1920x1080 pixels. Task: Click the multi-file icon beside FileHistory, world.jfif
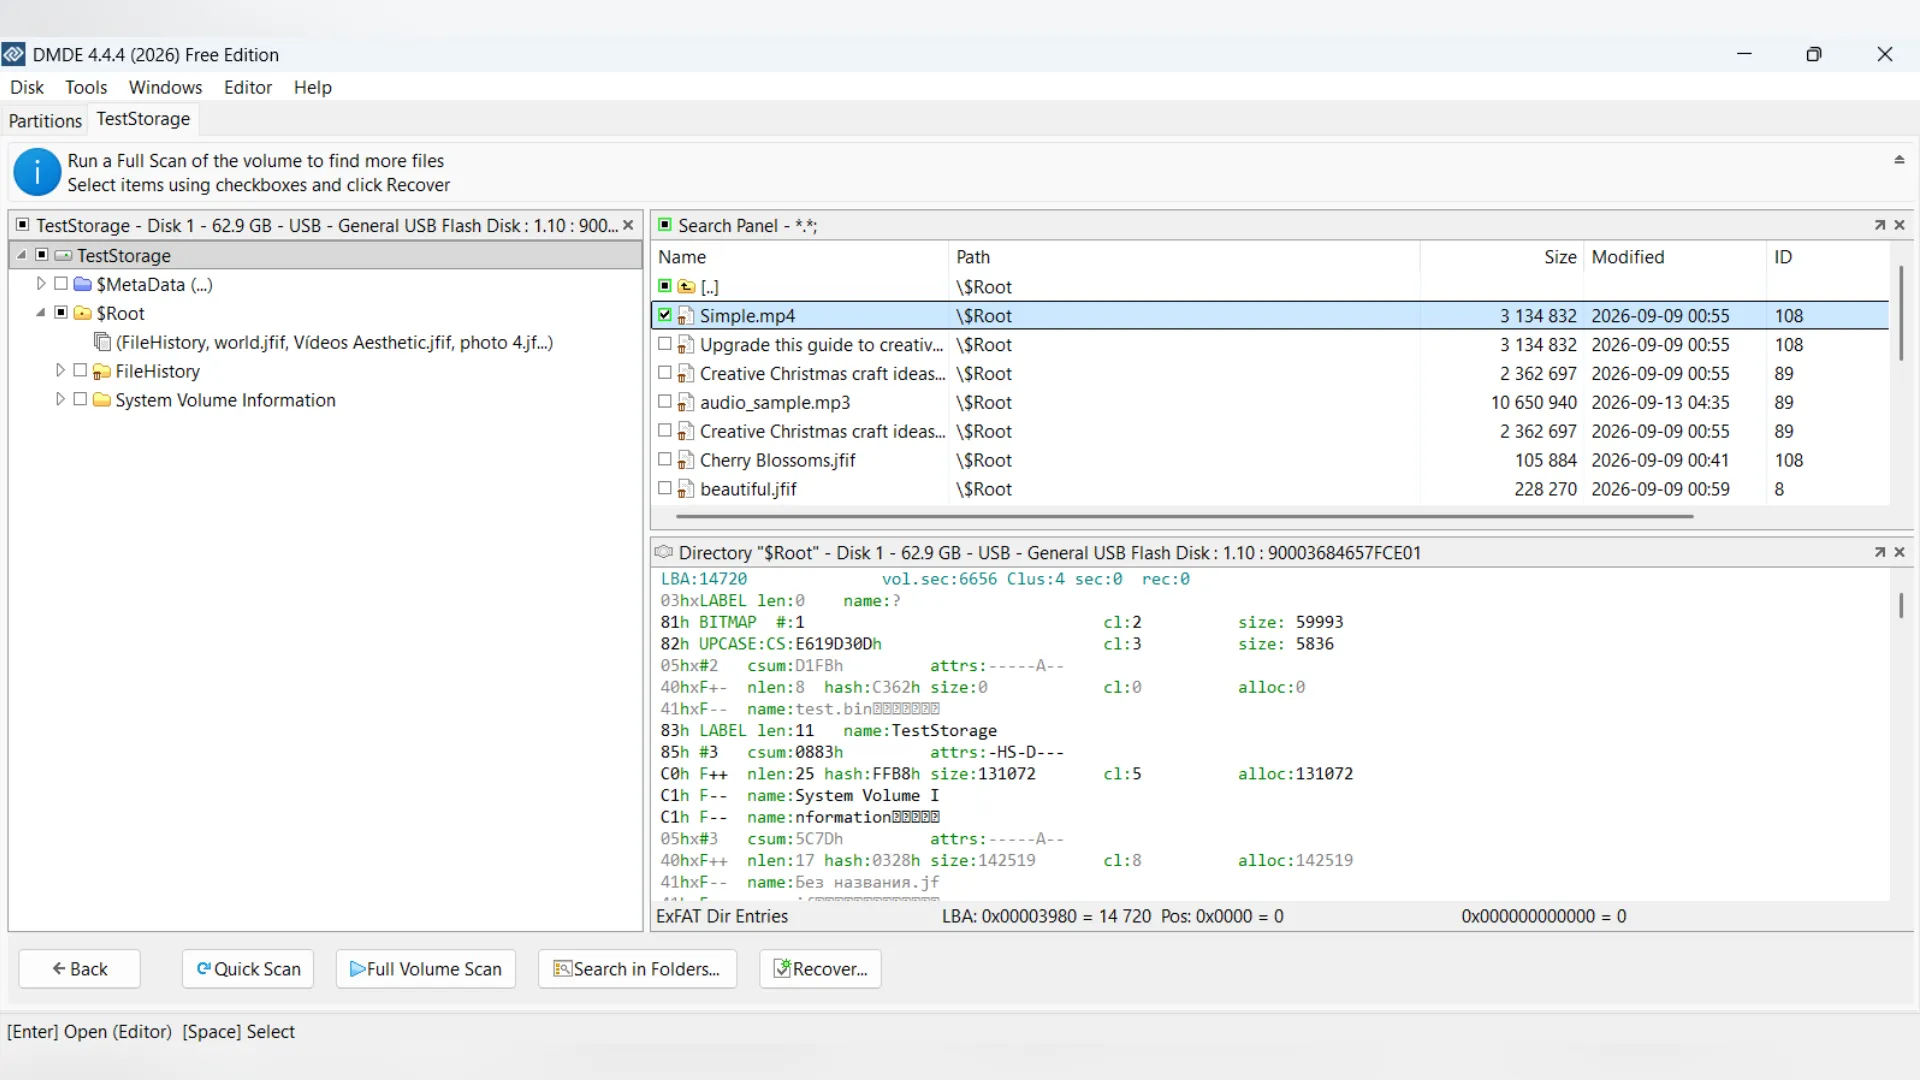pyautogui.click(x=102, y=342)
